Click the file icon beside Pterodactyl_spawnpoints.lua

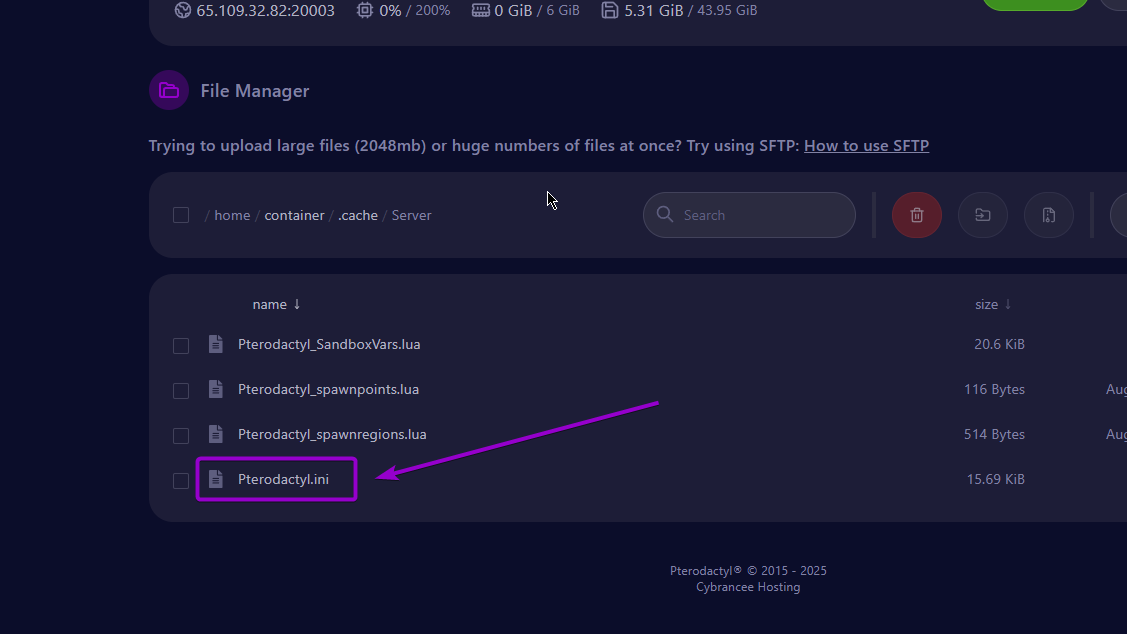(215, 390)
